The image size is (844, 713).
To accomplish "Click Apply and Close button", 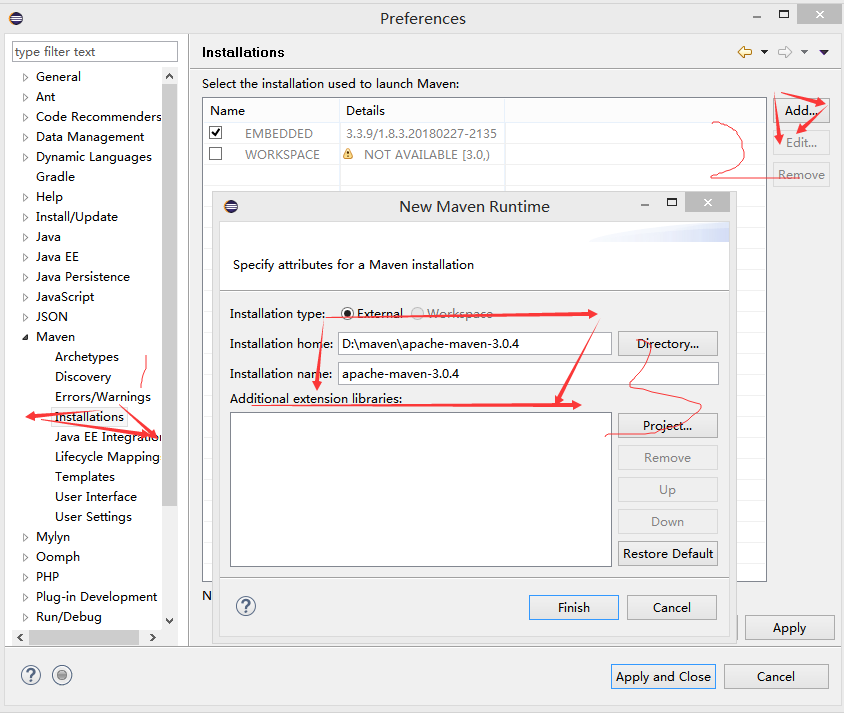I will pos(663,676).
